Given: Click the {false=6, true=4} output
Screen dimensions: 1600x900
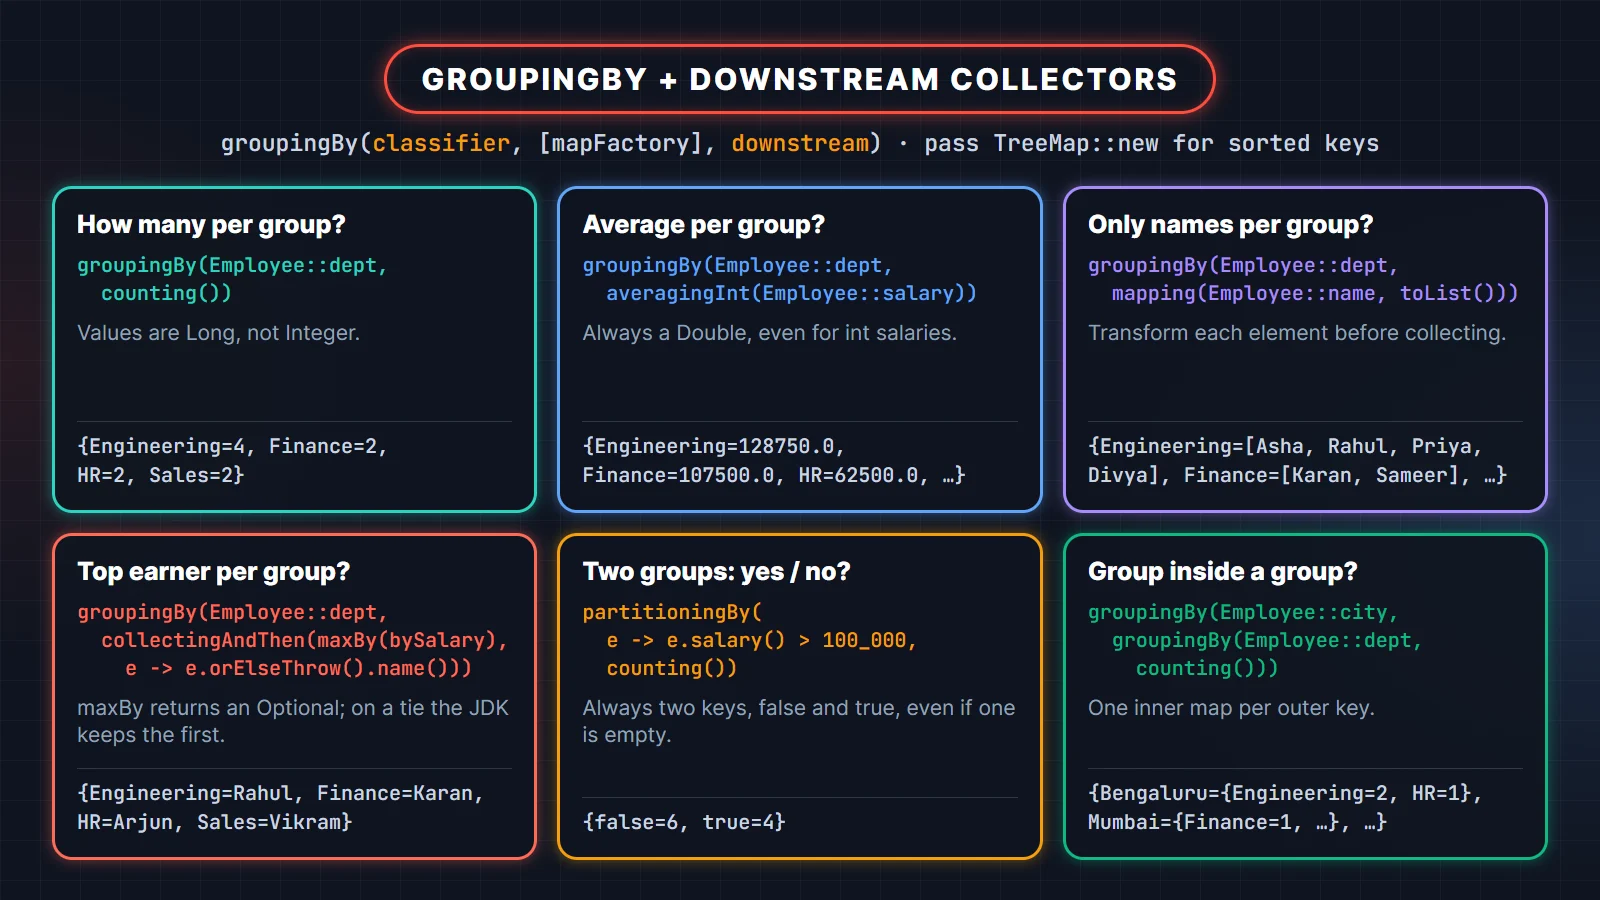Looking at the screenshot, I should click(684, 822).
